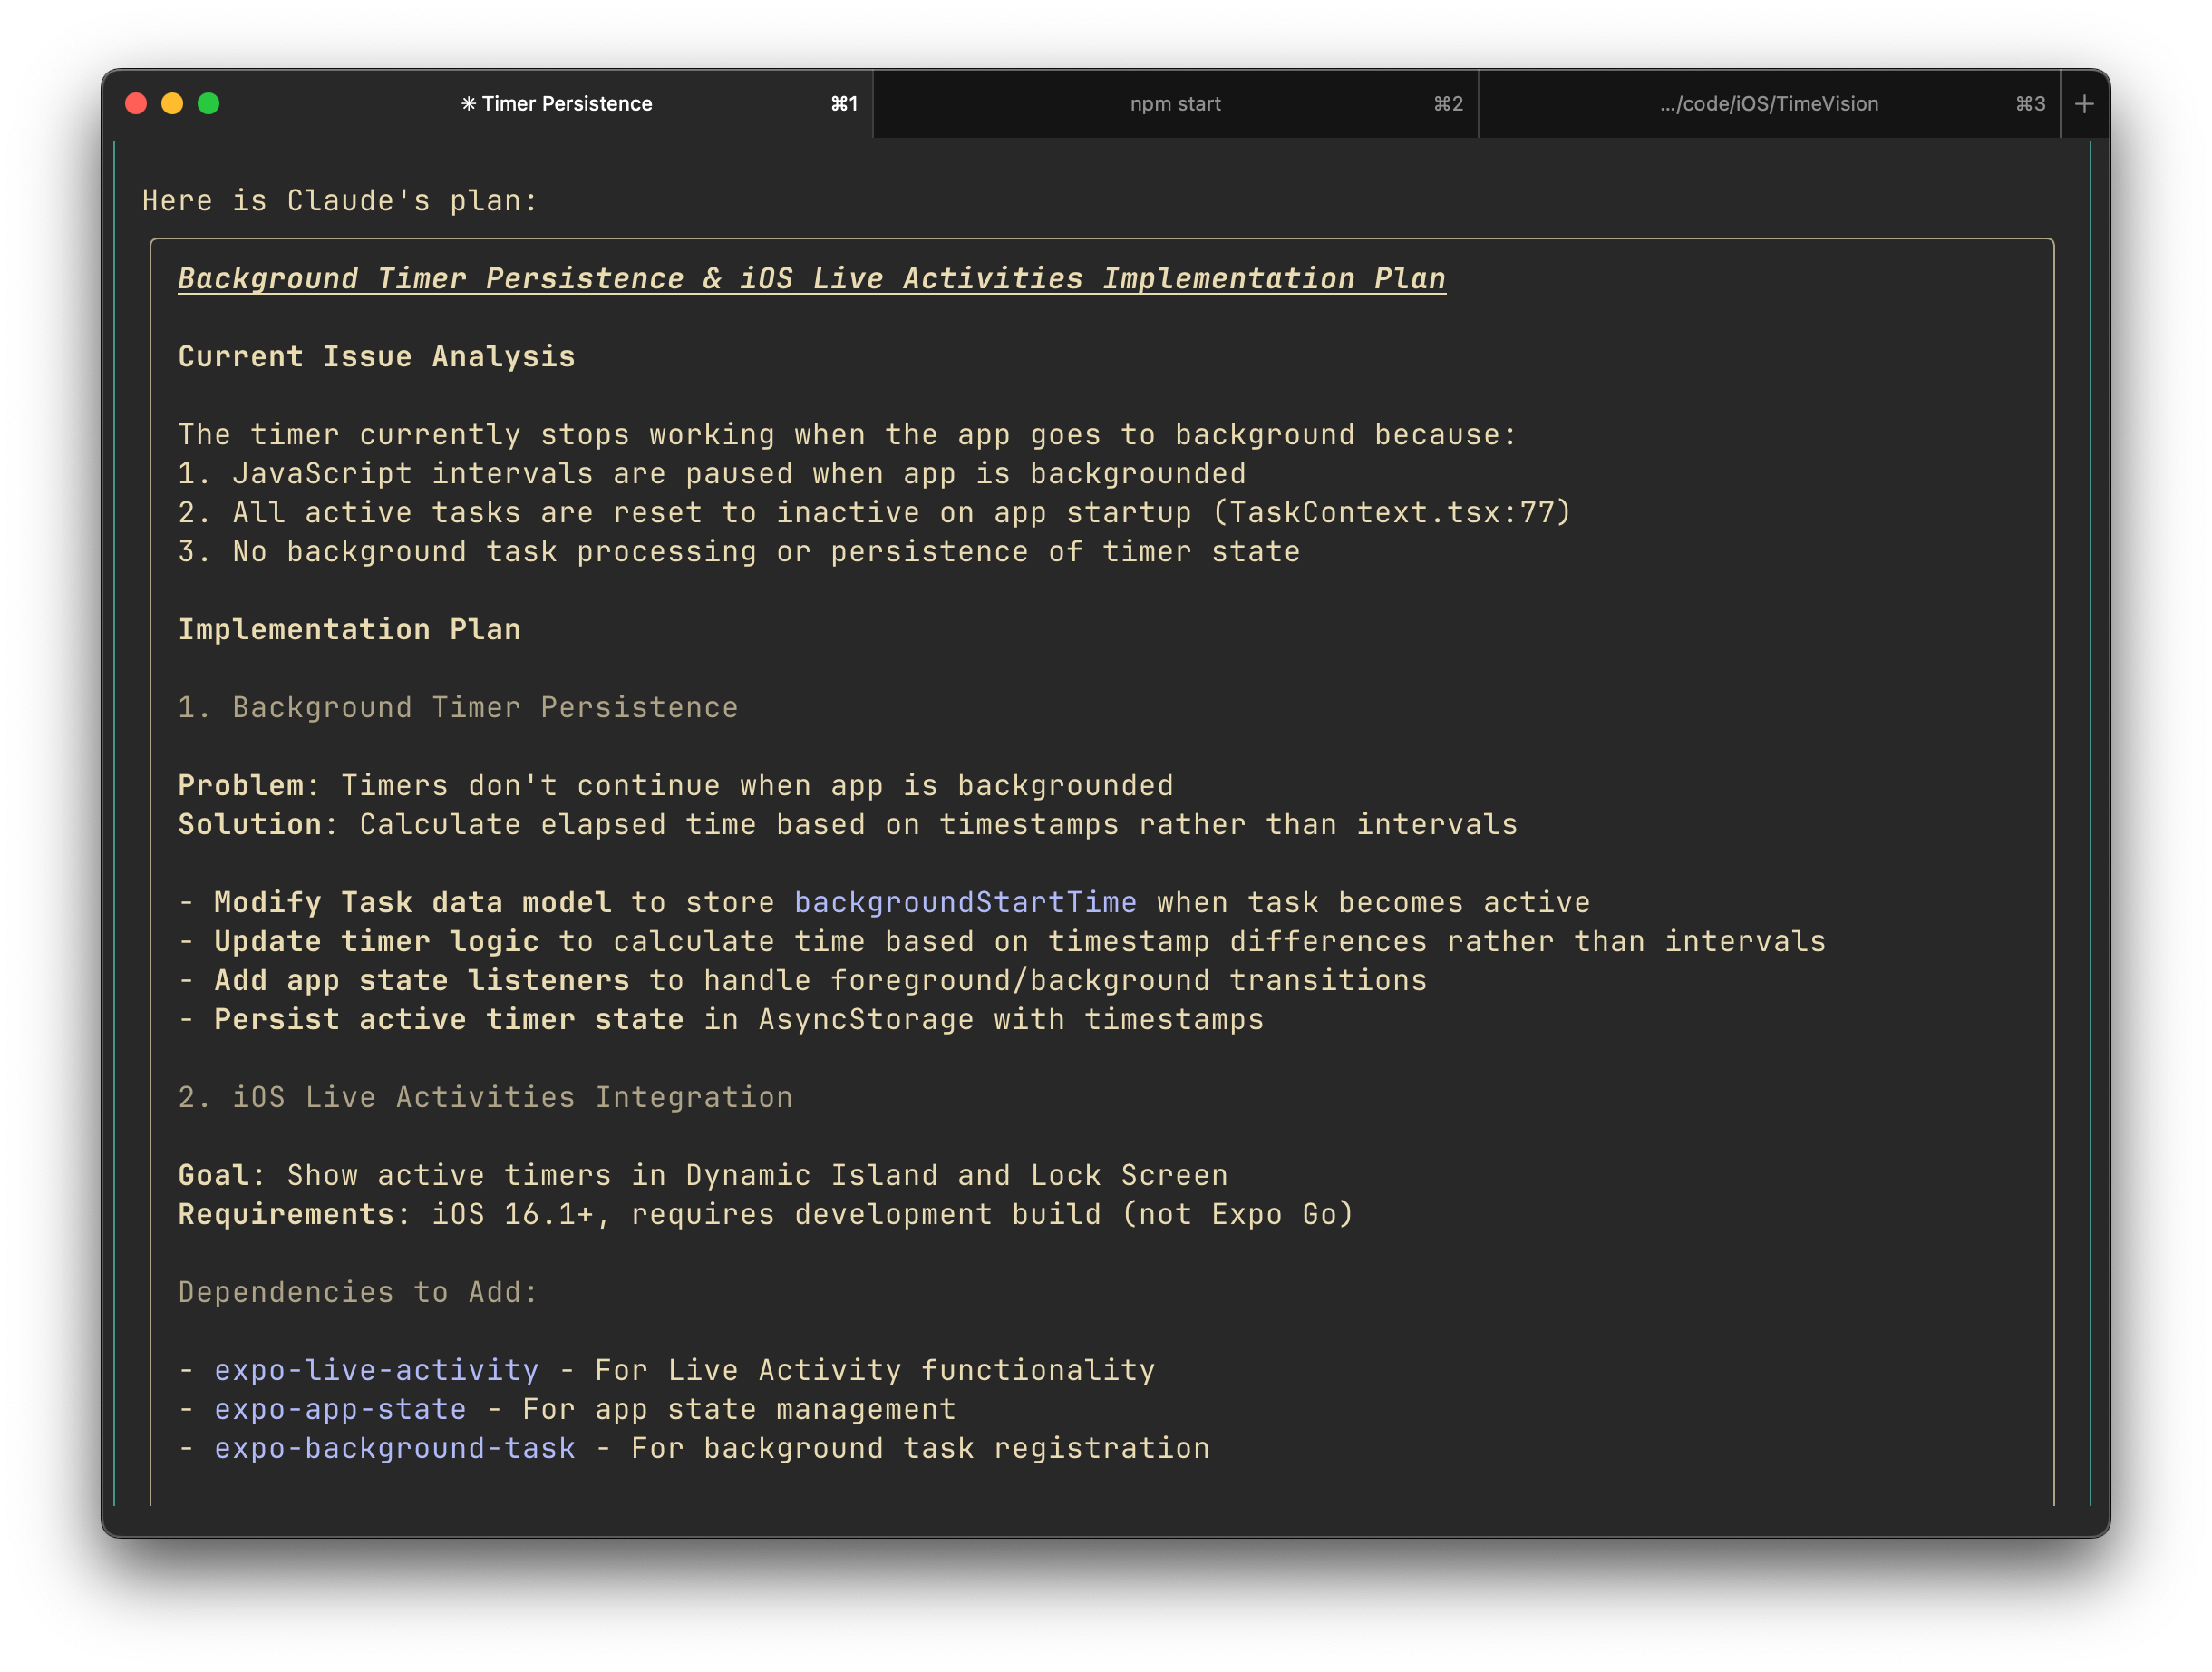
Task: Click the expo-live-activity dependency name
Action: pos(376,1370)
